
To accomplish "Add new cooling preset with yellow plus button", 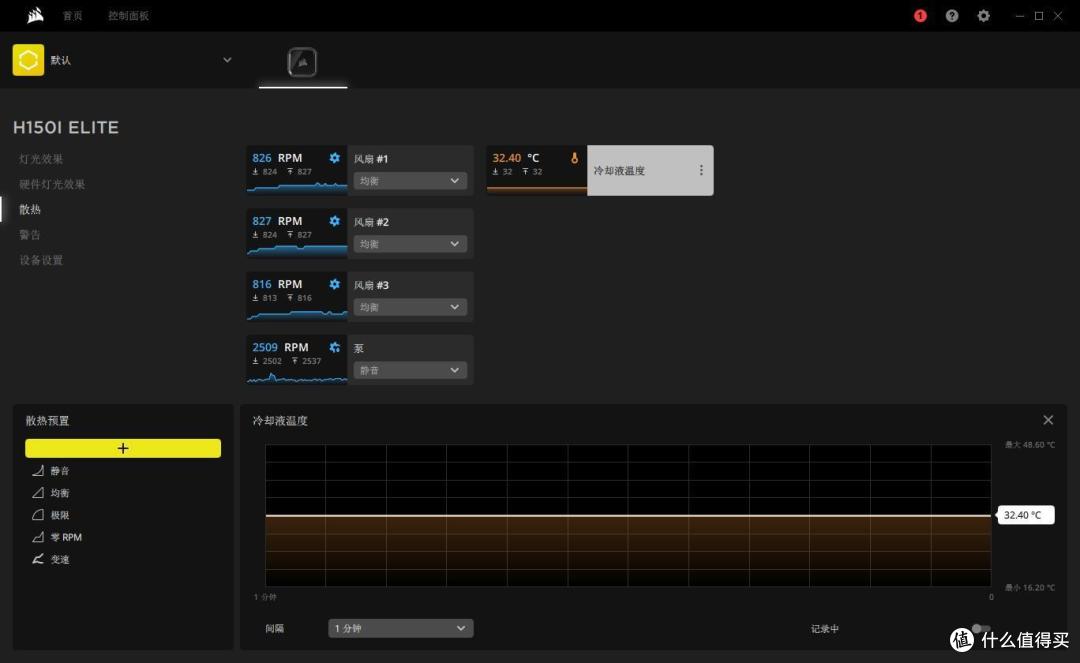I will coord(123,448).
